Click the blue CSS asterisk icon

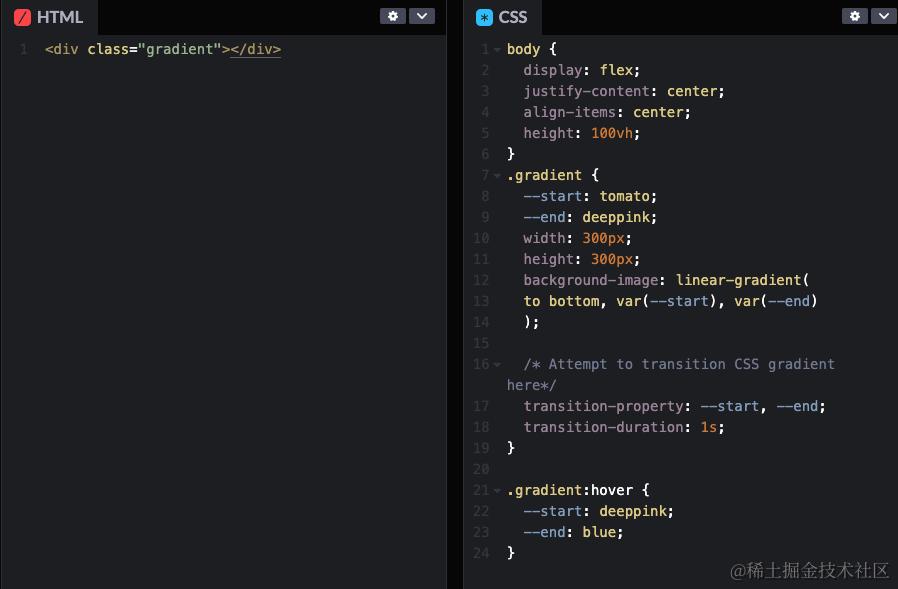[x=484, y=17]
